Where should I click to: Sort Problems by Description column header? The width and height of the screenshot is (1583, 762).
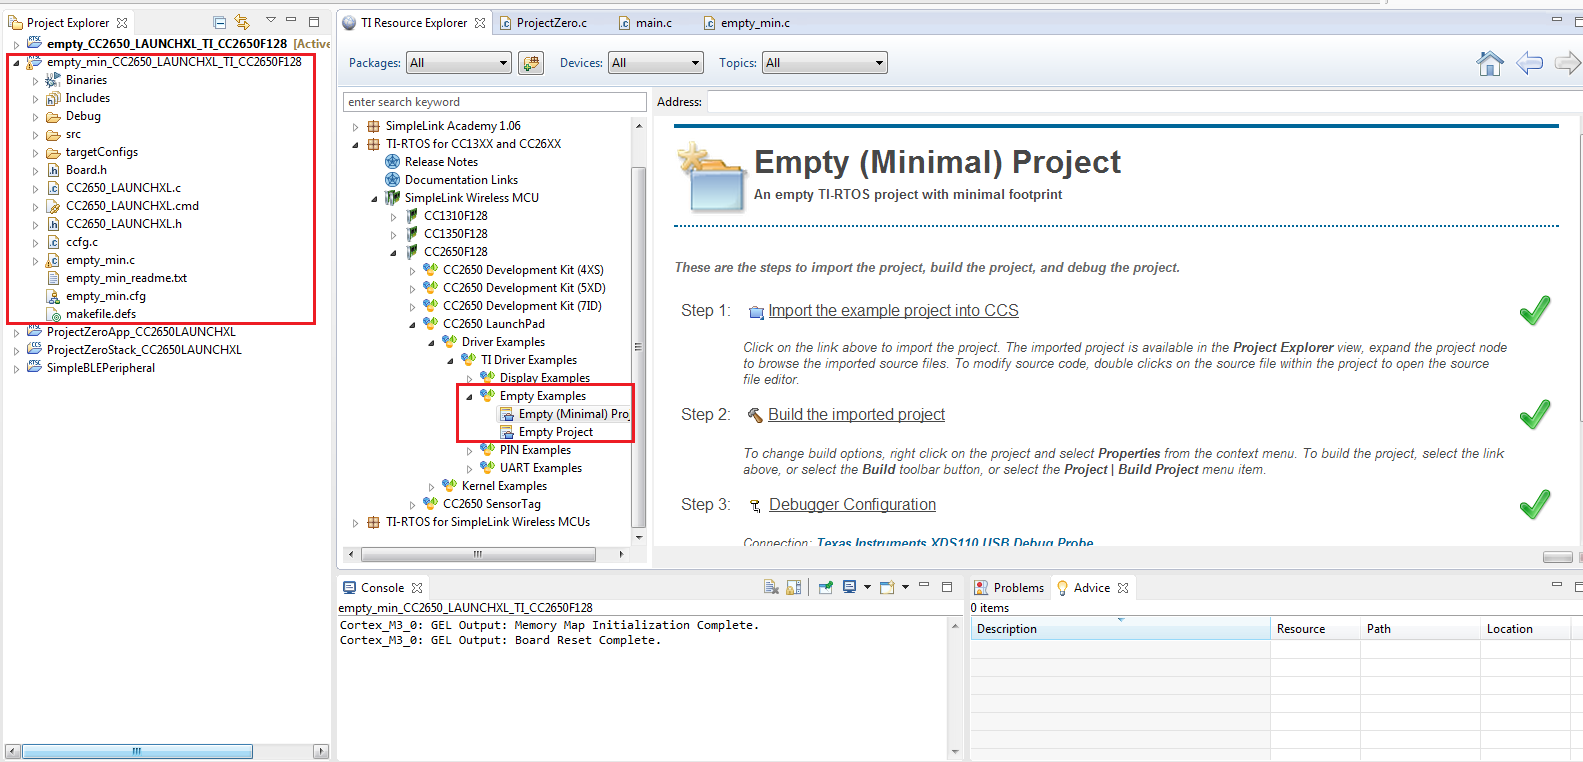1120,629
